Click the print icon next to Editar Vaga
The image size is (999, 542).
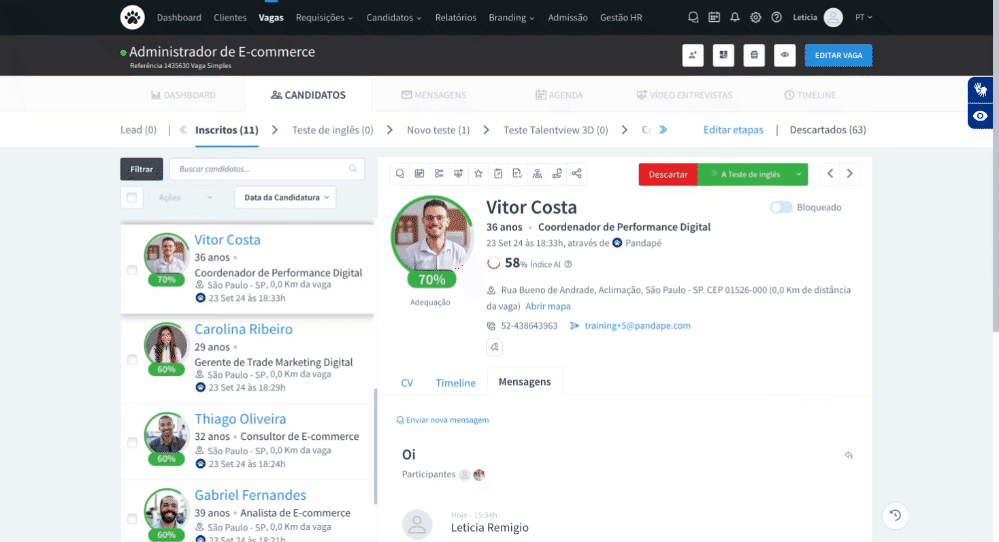coord(754,55)
